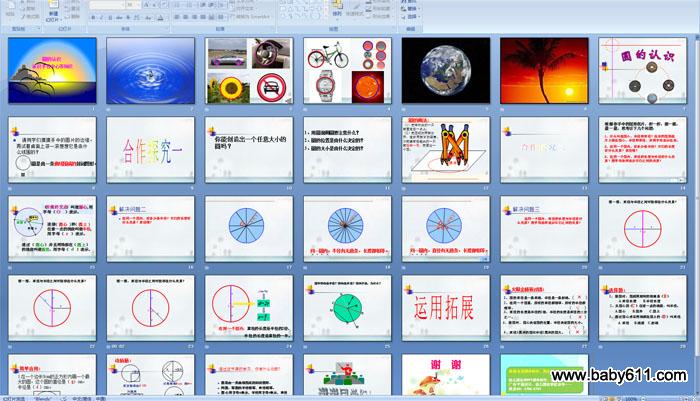Viewport: 700px width, 401px height.
Task: Select the Earth photo slide thumbnail
Action: click(446, 71)
